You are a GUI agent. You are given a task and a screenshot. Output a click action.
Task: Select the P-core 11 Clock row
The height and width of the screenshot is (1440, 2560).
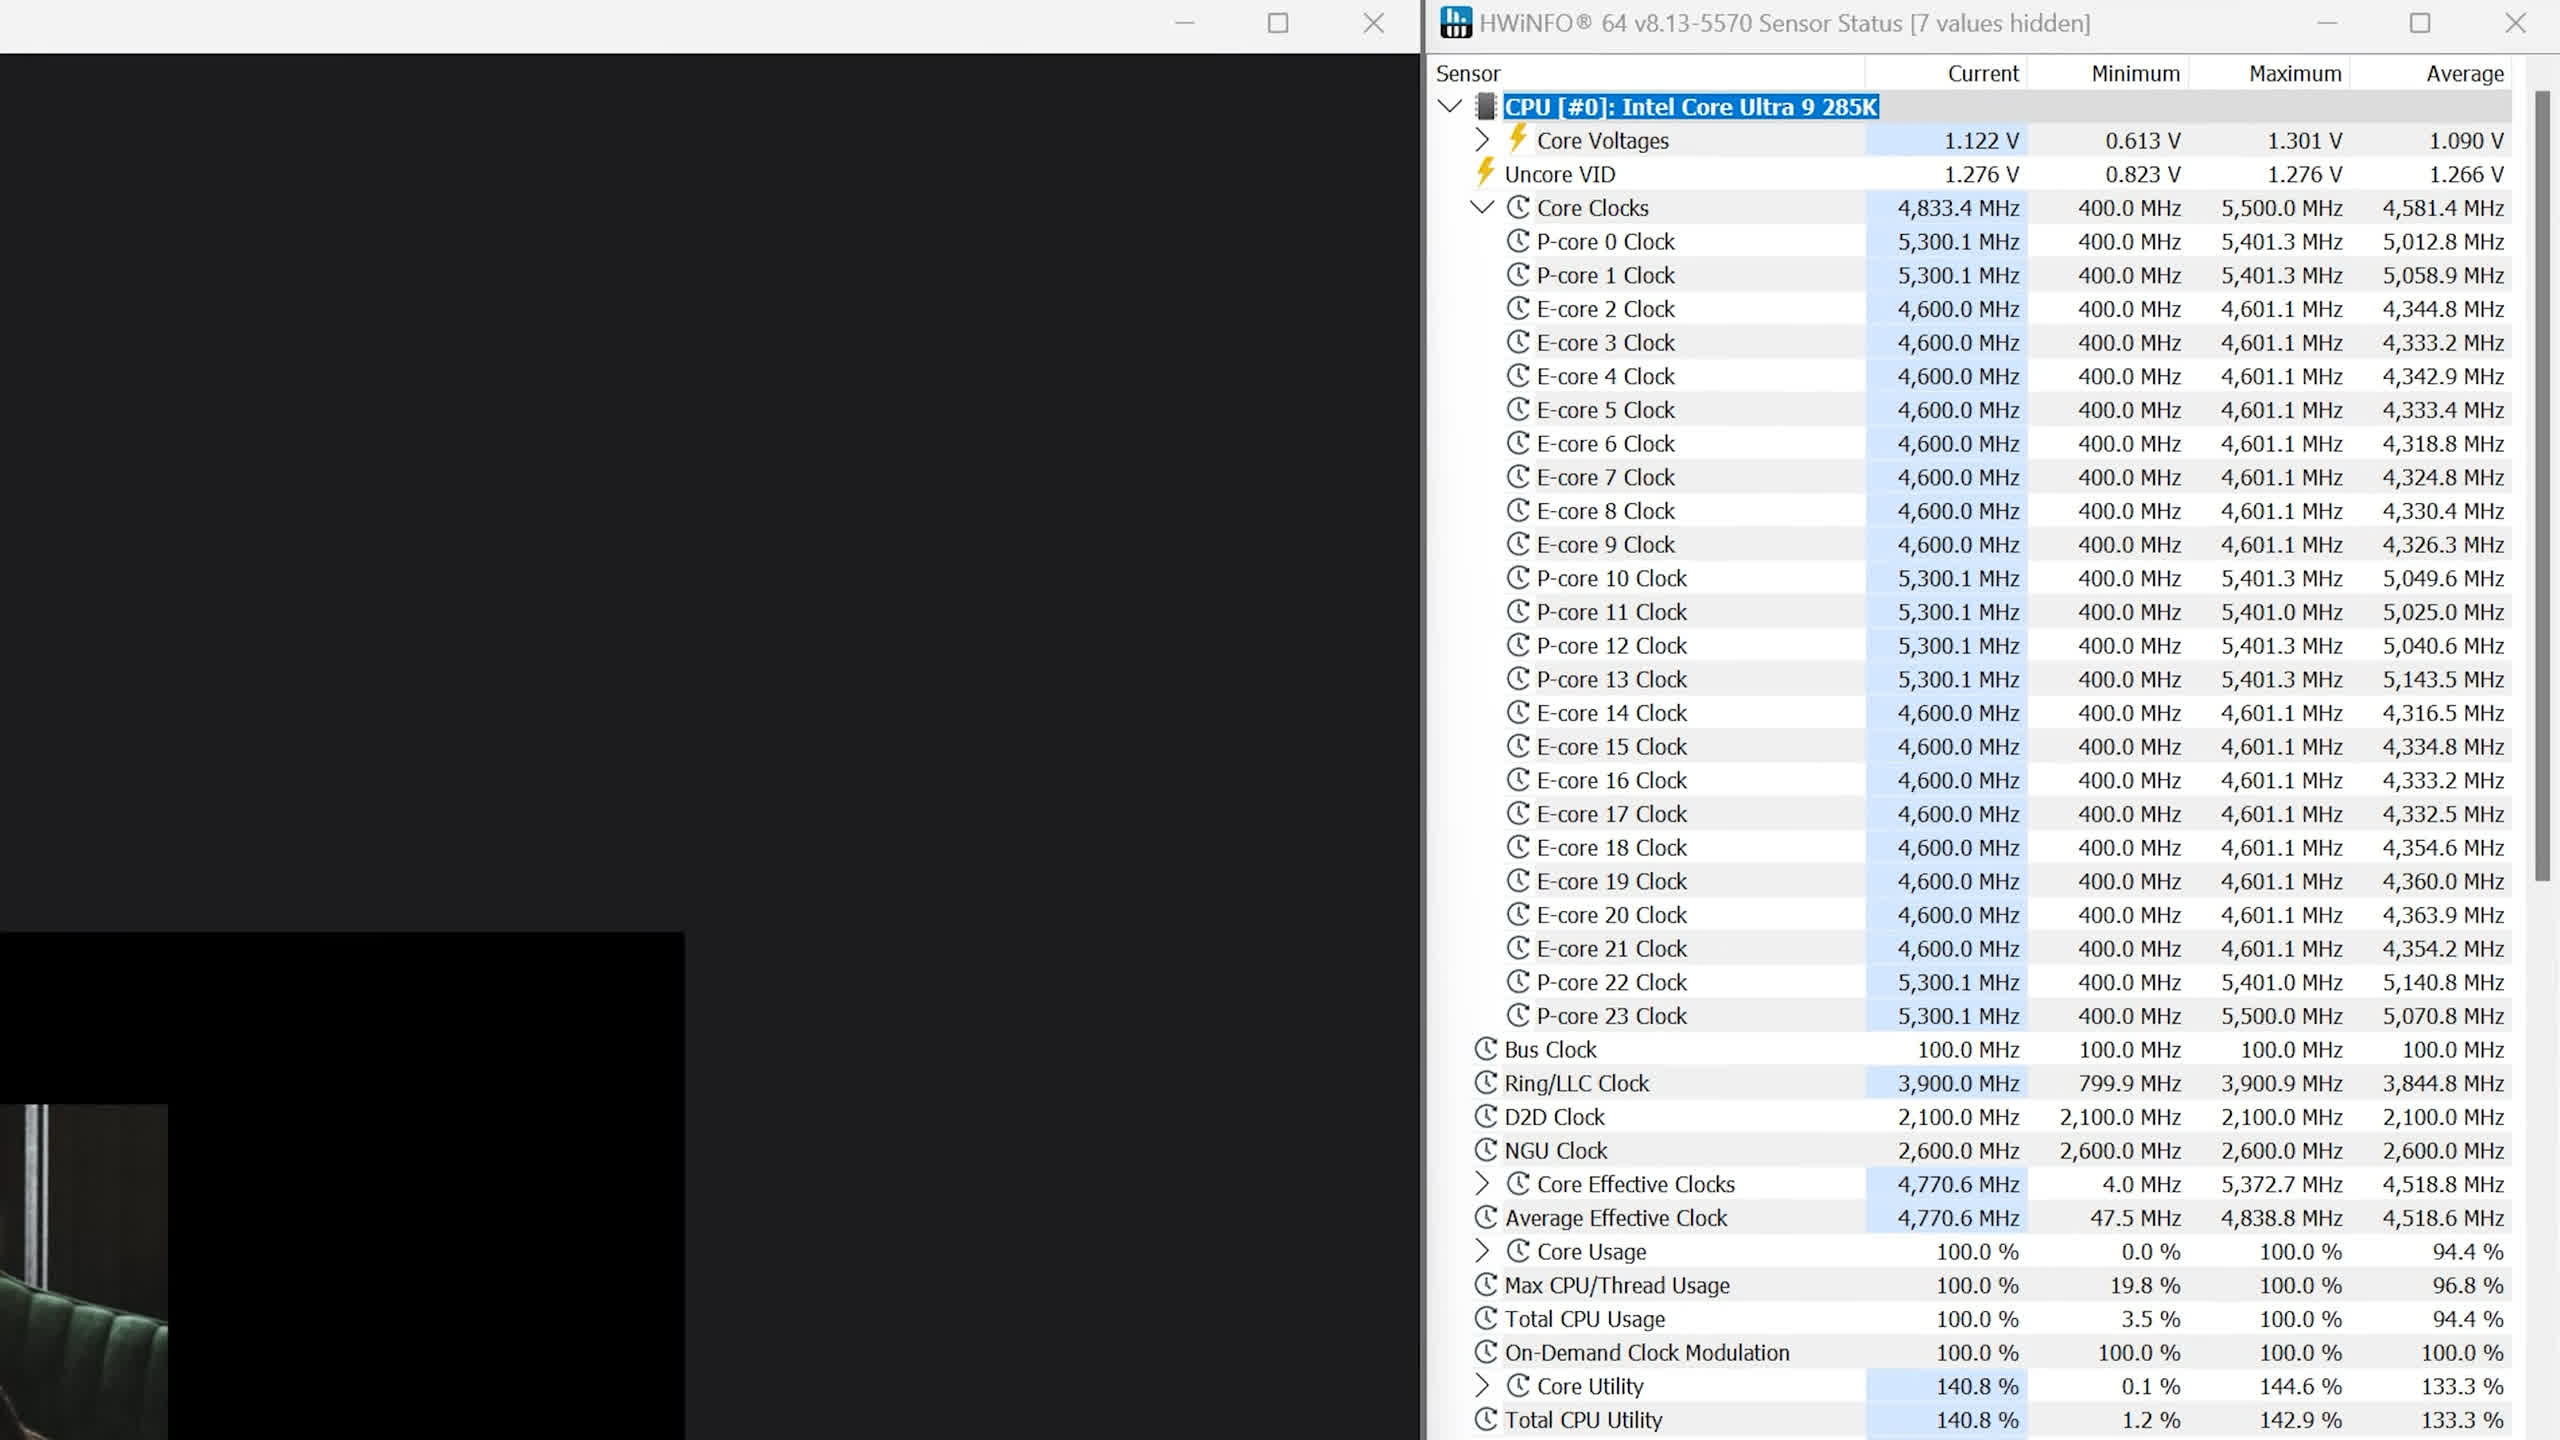tap(1970, 612)
